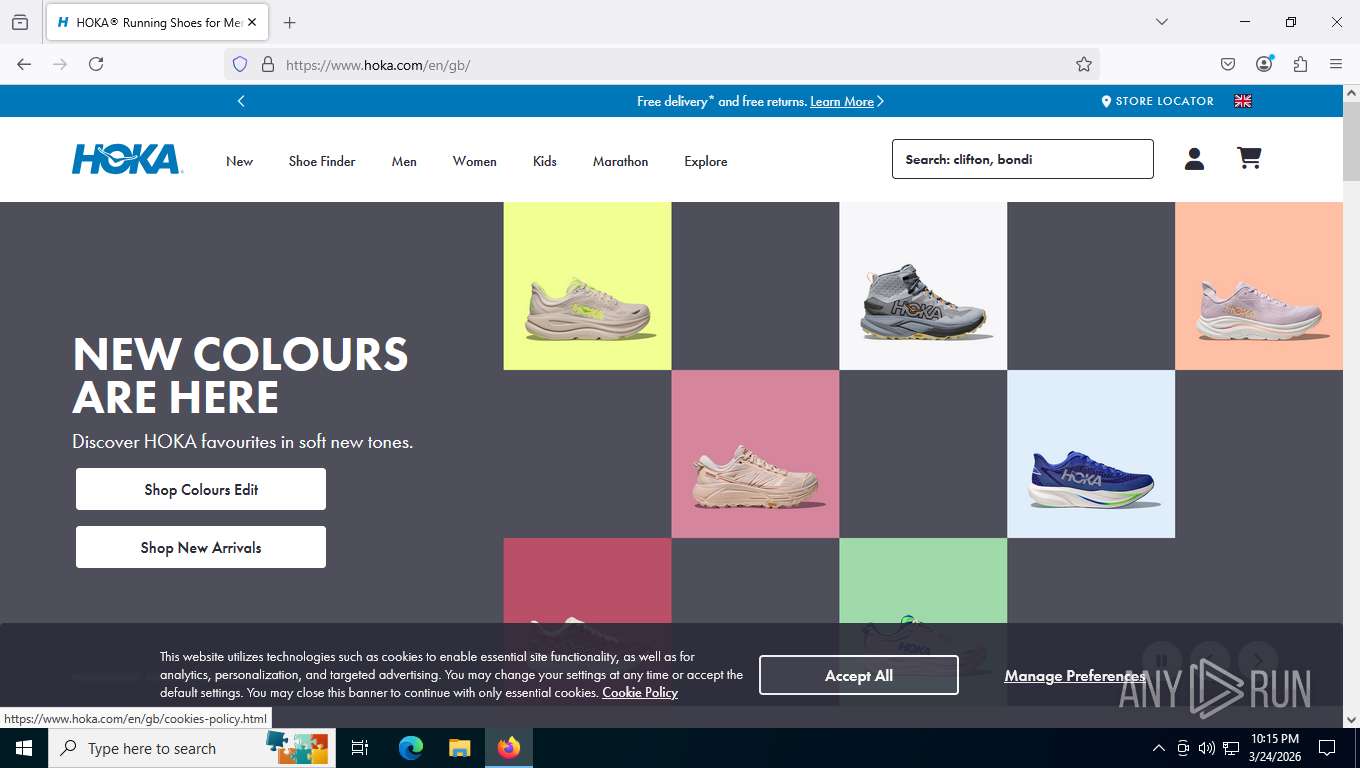Open Windows Start menu

[23, 748]
